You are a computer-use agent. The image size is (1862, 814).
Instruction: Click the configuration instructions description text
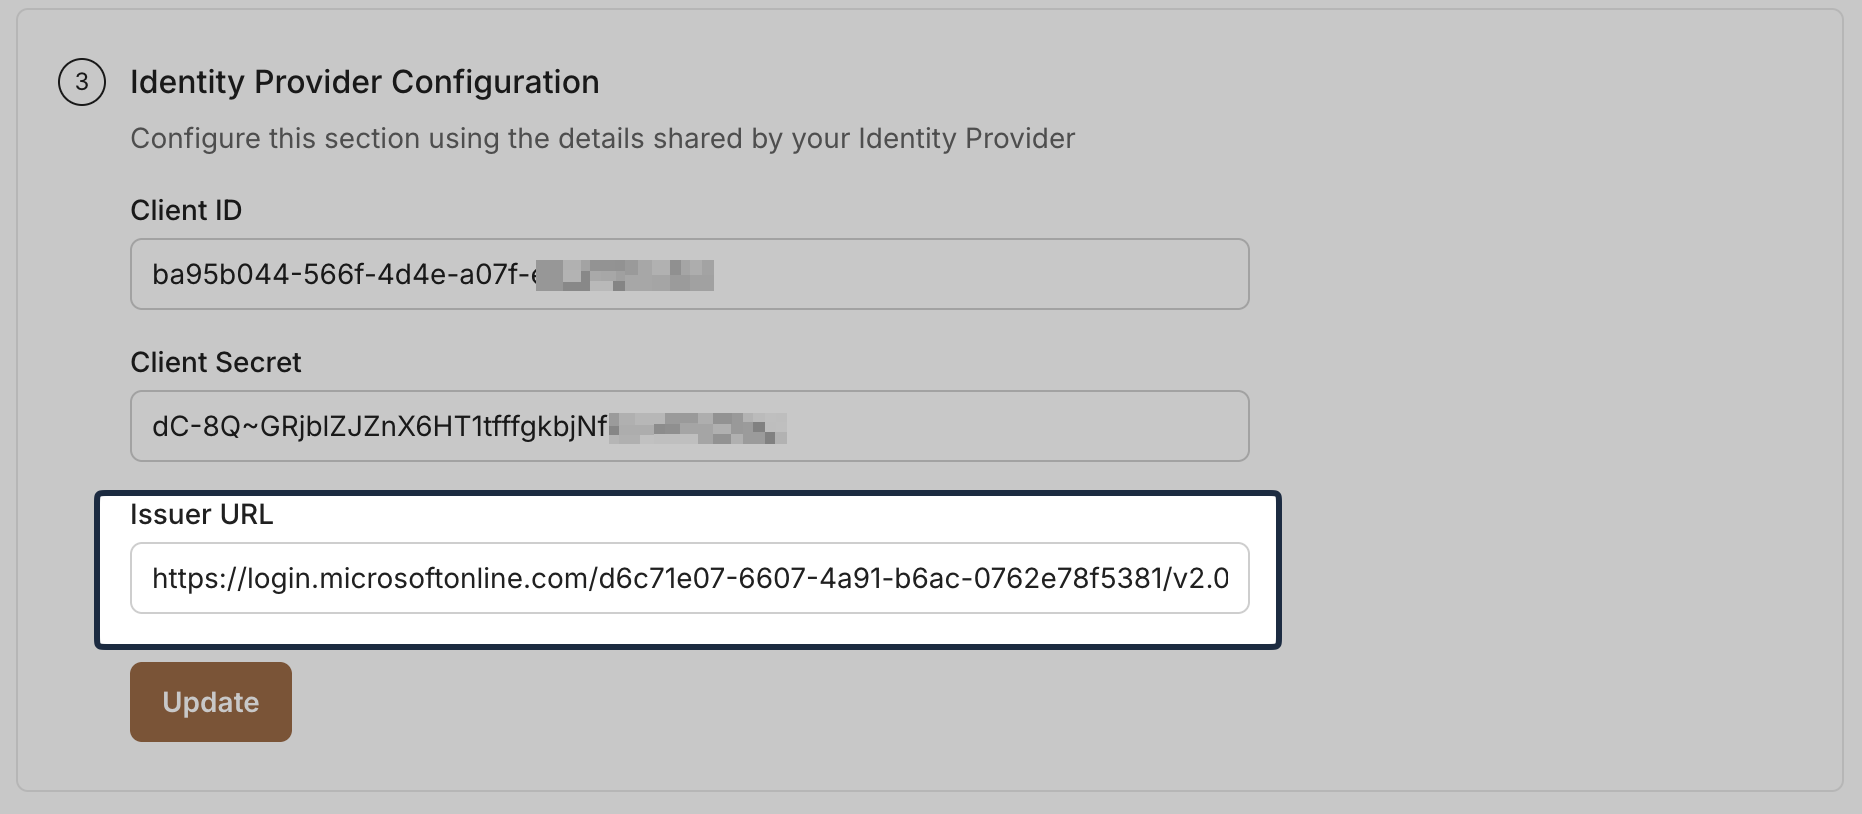click(x=602, y=138)
